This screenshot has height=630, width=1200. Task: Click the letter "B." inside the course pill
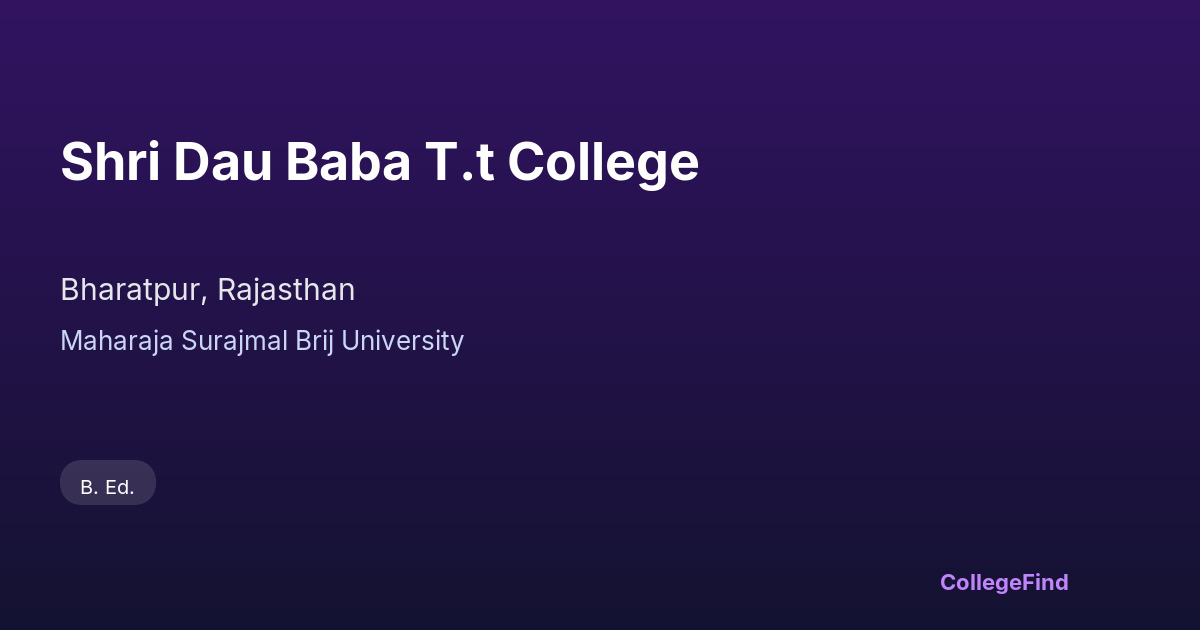(89, 488)
